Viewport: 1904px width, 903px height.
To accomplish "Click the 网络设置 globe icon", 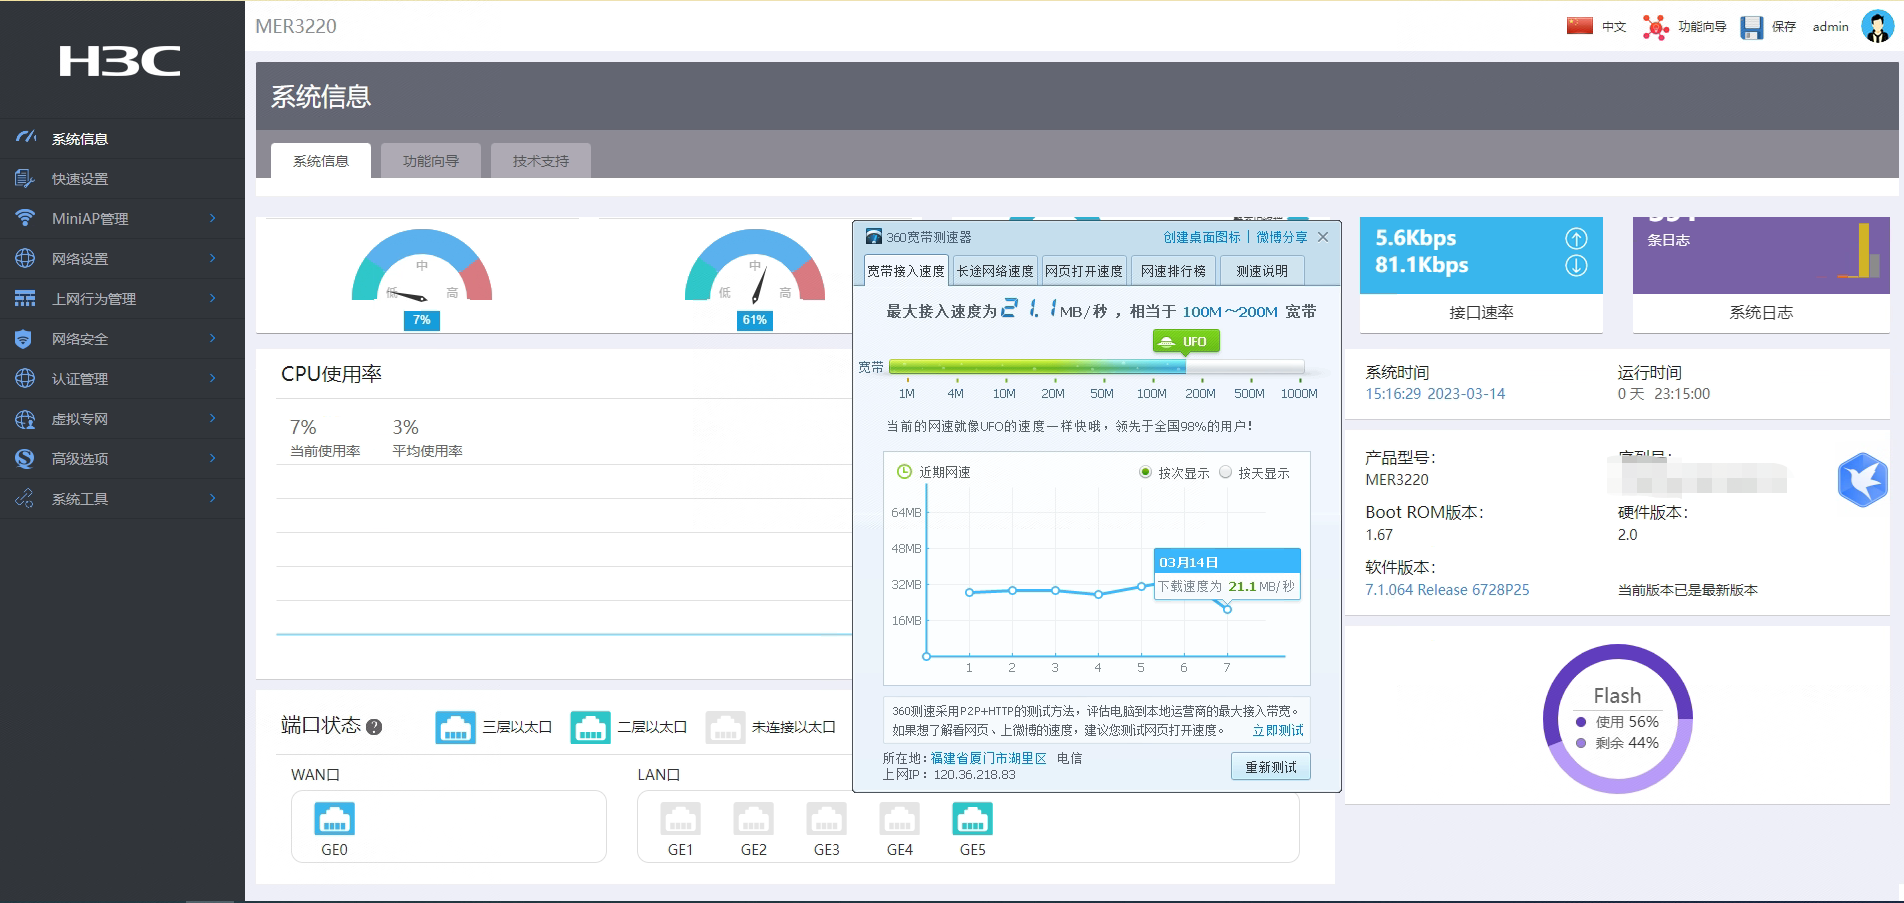I will (25, 258).
